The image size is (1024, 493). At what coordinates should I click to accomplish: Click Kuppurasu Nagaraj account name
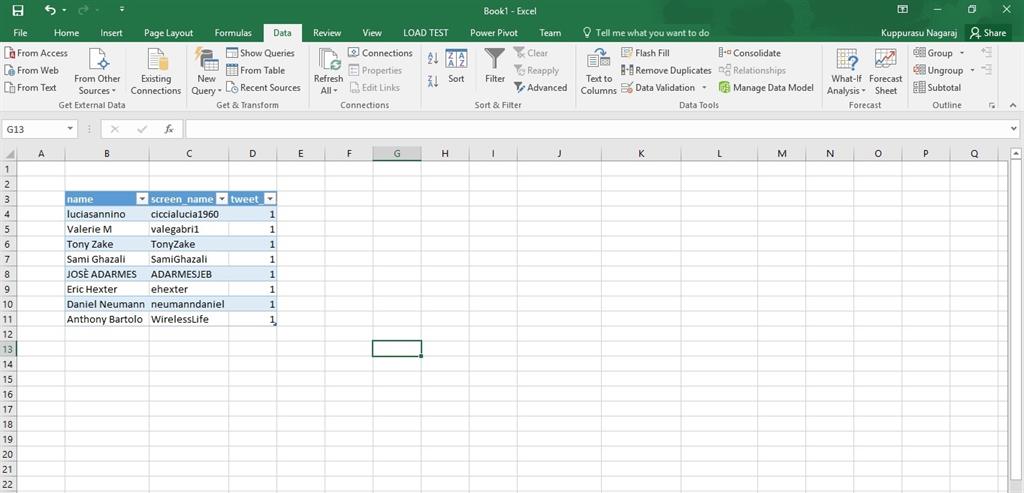click(x=918, y=33)
